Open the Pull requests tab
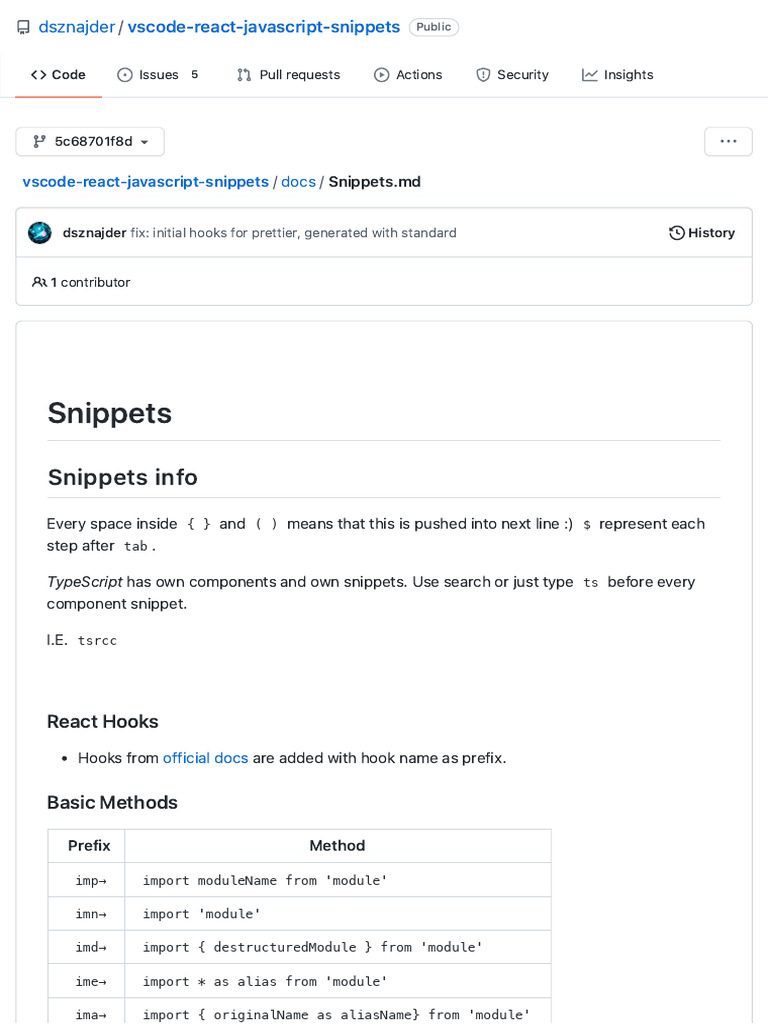Image resolution: width=768 pixels, height=1024 pixels. [x=288, y=75]
